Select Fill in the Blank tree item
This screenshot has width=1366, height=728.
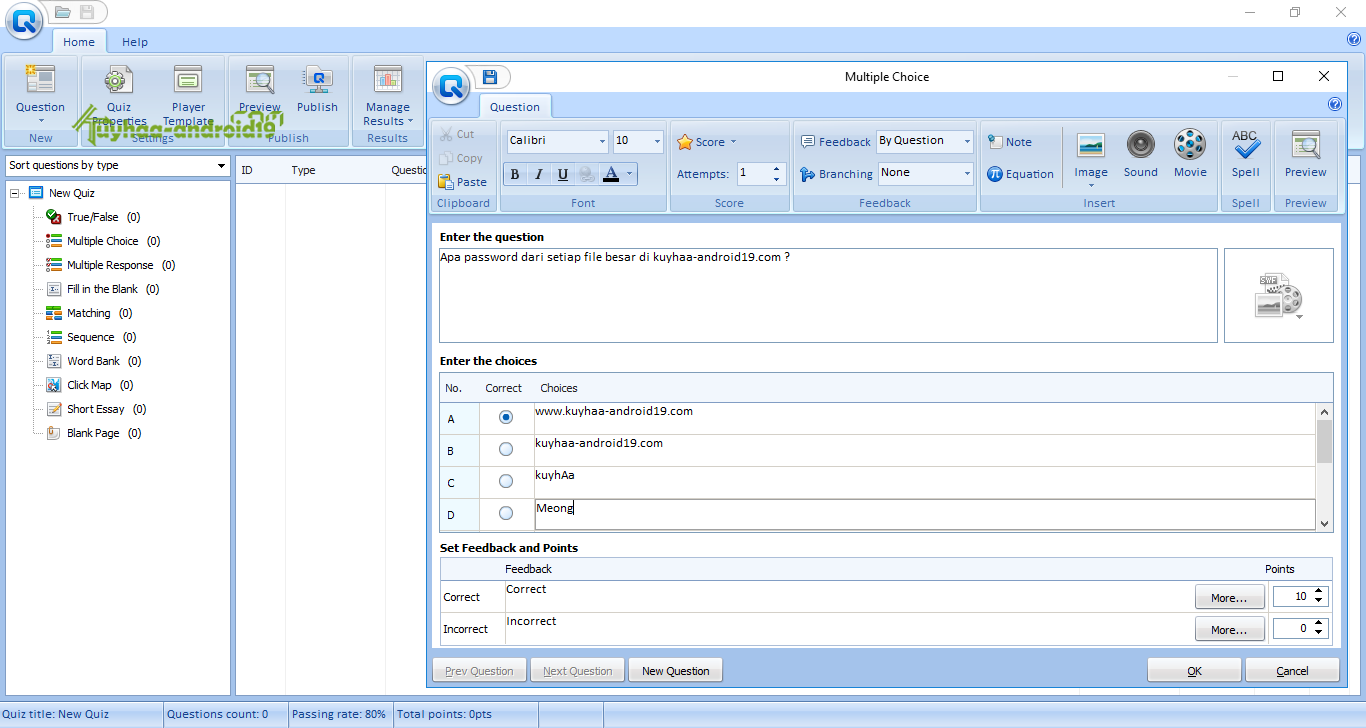(x=102, y=289)
